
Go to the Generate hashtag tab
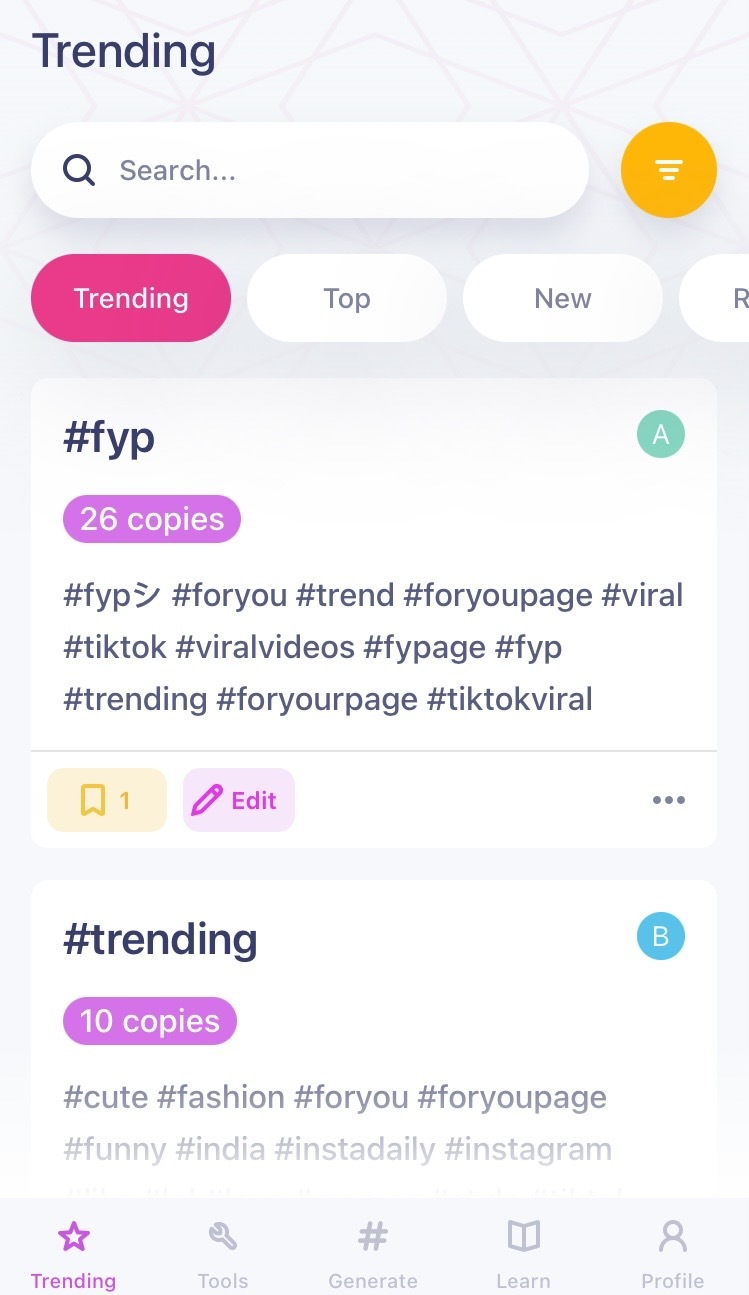(x=372, y=1255)
